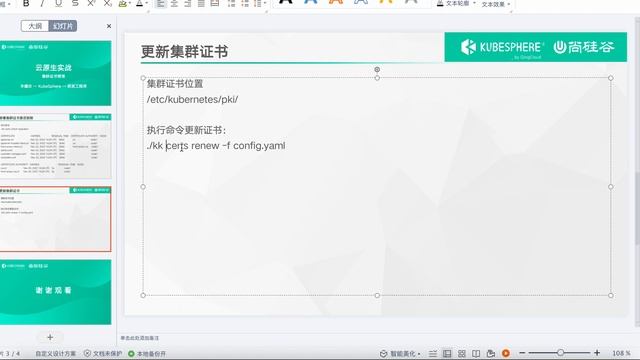
Task: Click the 尚硅谷 logo on slide
Action: tap(584, 47)
